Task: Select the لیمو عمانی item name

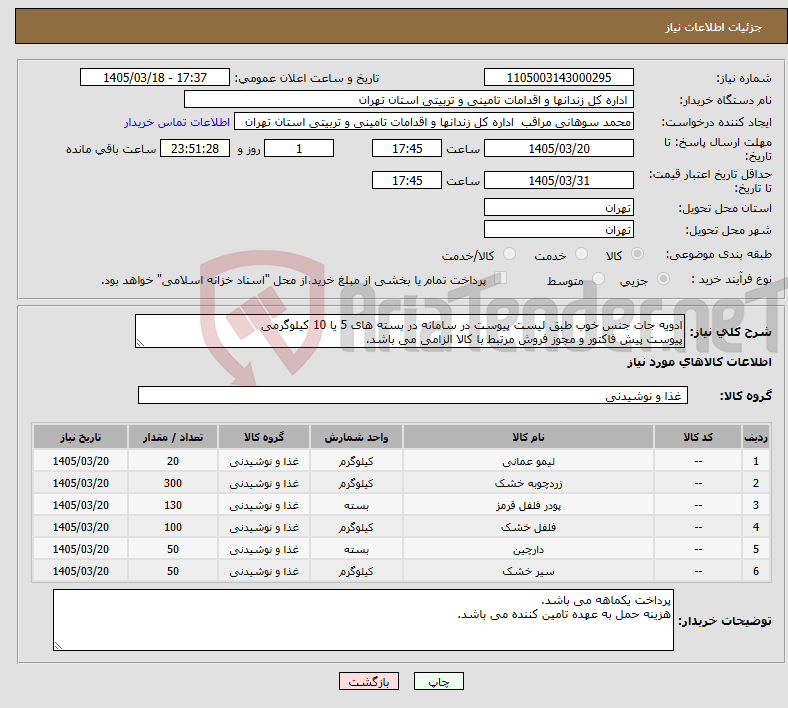Action: (528, 461)
